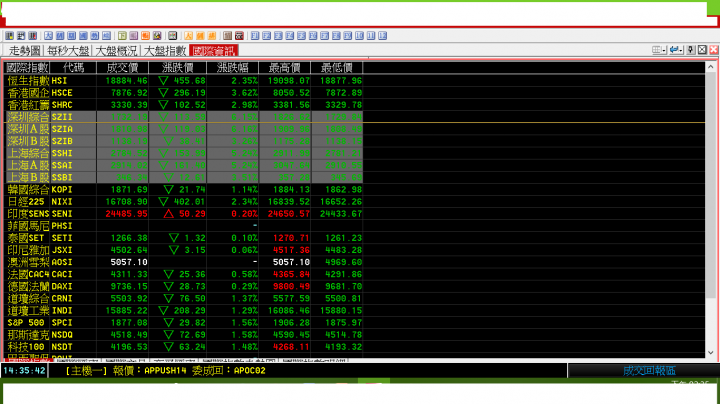Click the 國際指數 column header
Viewport: 720px width, 404px height.
pos(27,68)
